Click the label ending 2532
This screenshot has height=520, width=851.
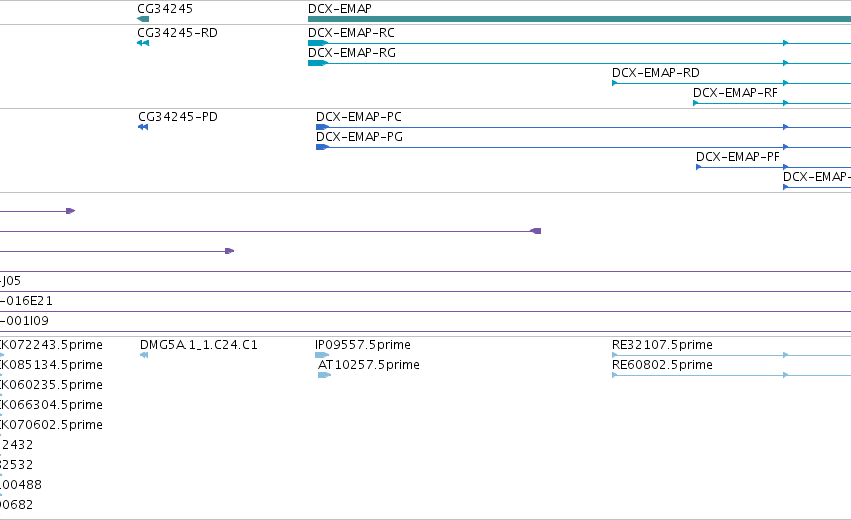click(16, 465)
